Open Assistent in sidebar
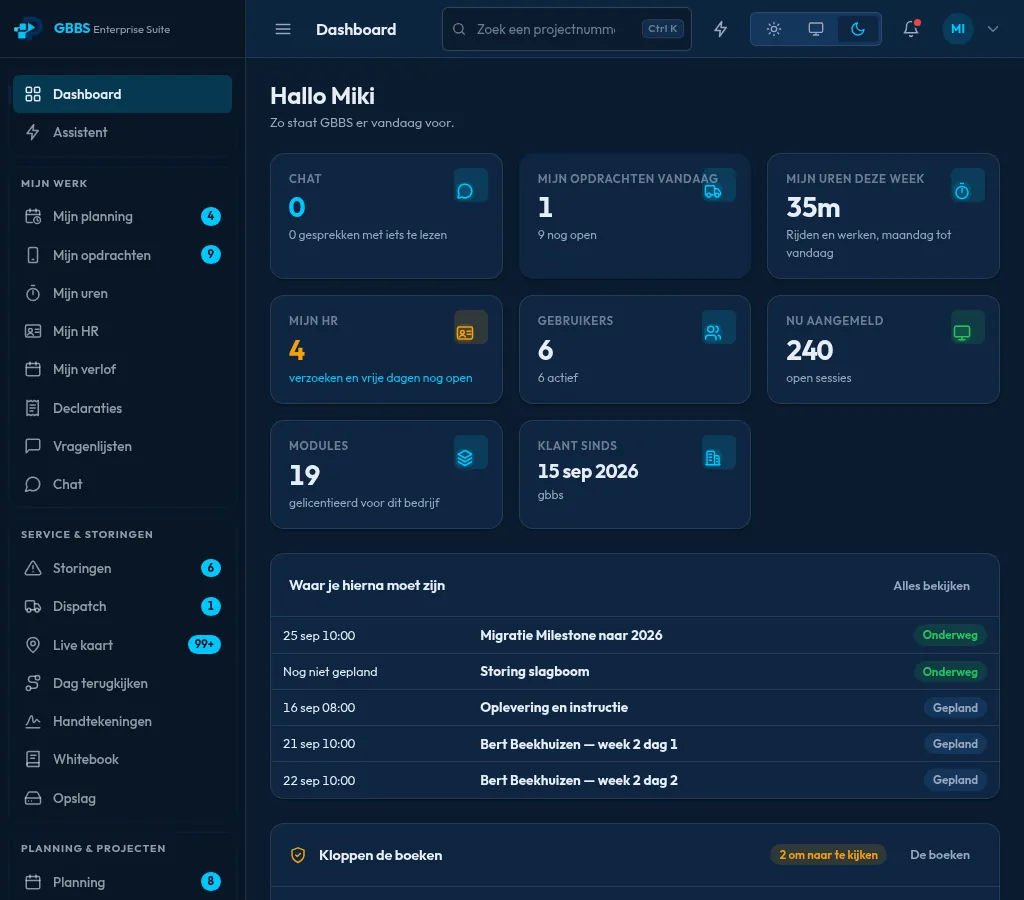 (x=122, y=133)
